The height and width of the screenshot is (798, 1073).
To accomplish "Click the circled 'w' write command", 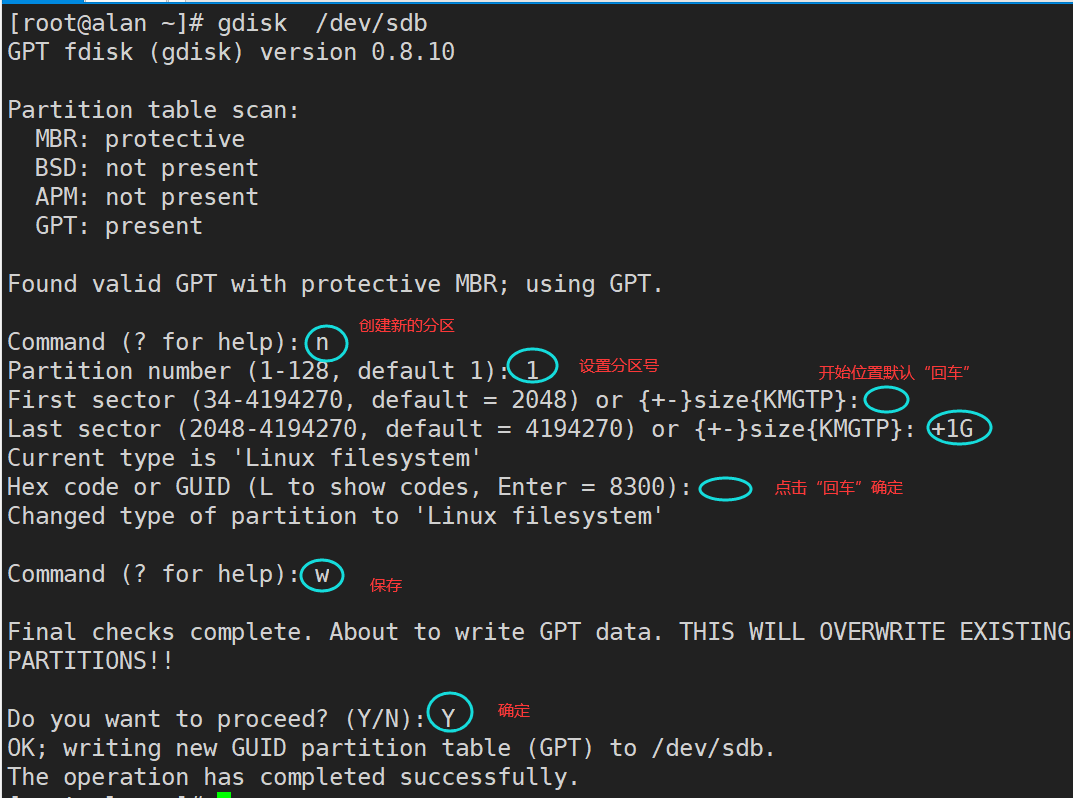I will point(322,575).
